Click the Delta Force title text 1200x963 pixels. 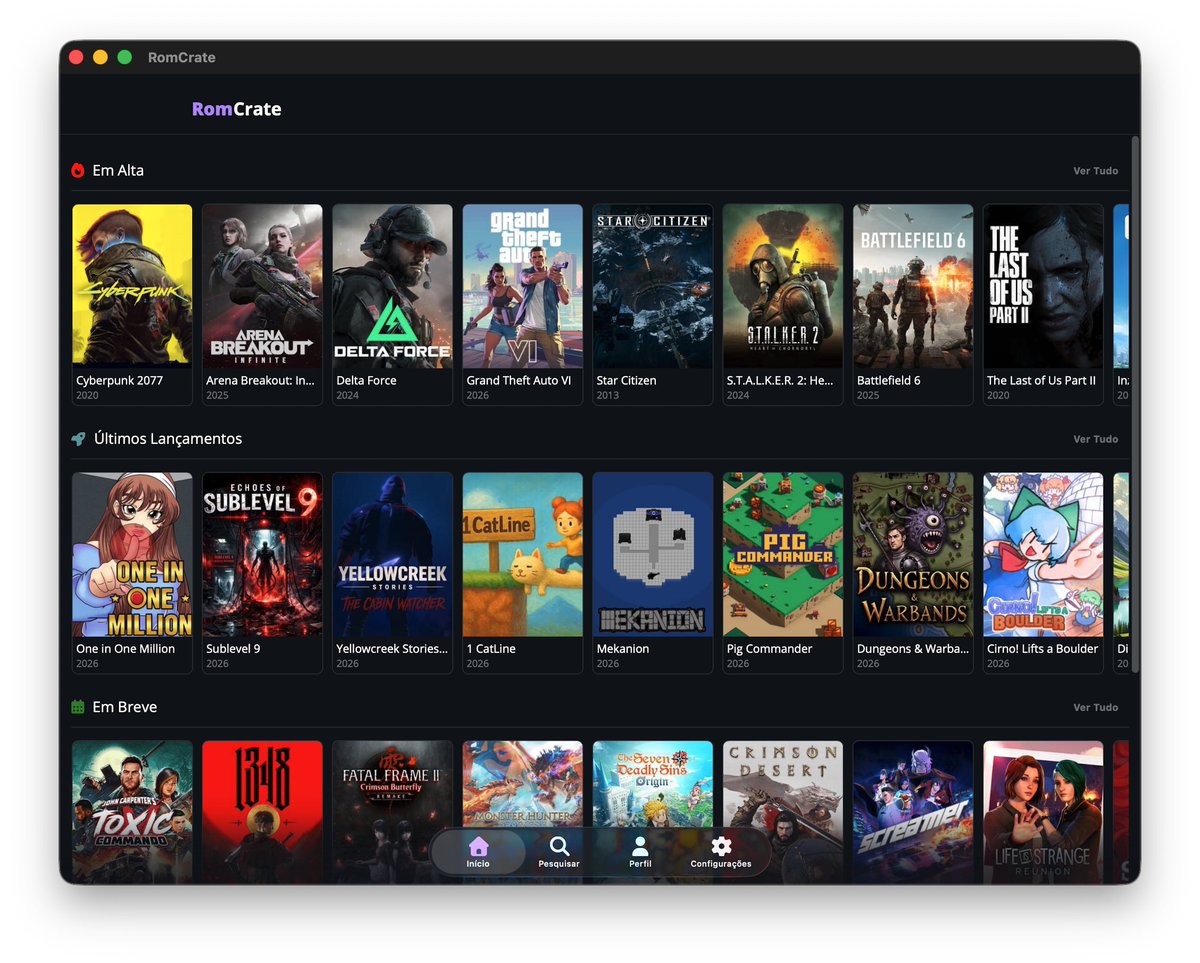pos(366,381)
